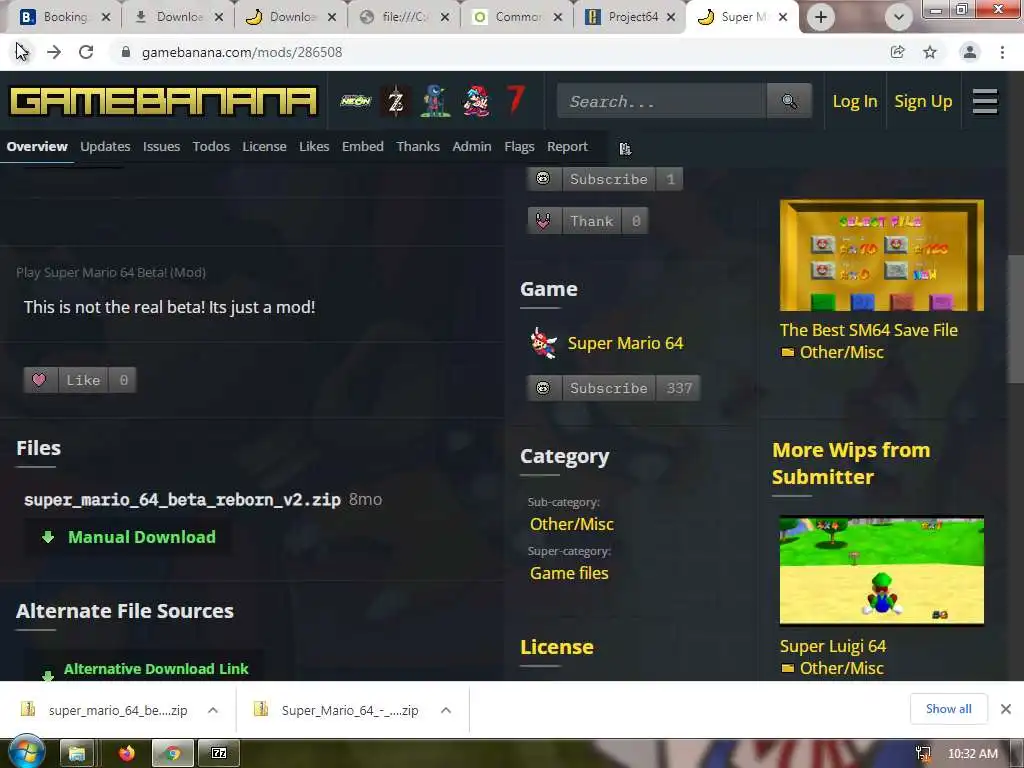Click the Subscribe button with count 1
This screenshot has width=1024, height=768.
tap(605, 179)
